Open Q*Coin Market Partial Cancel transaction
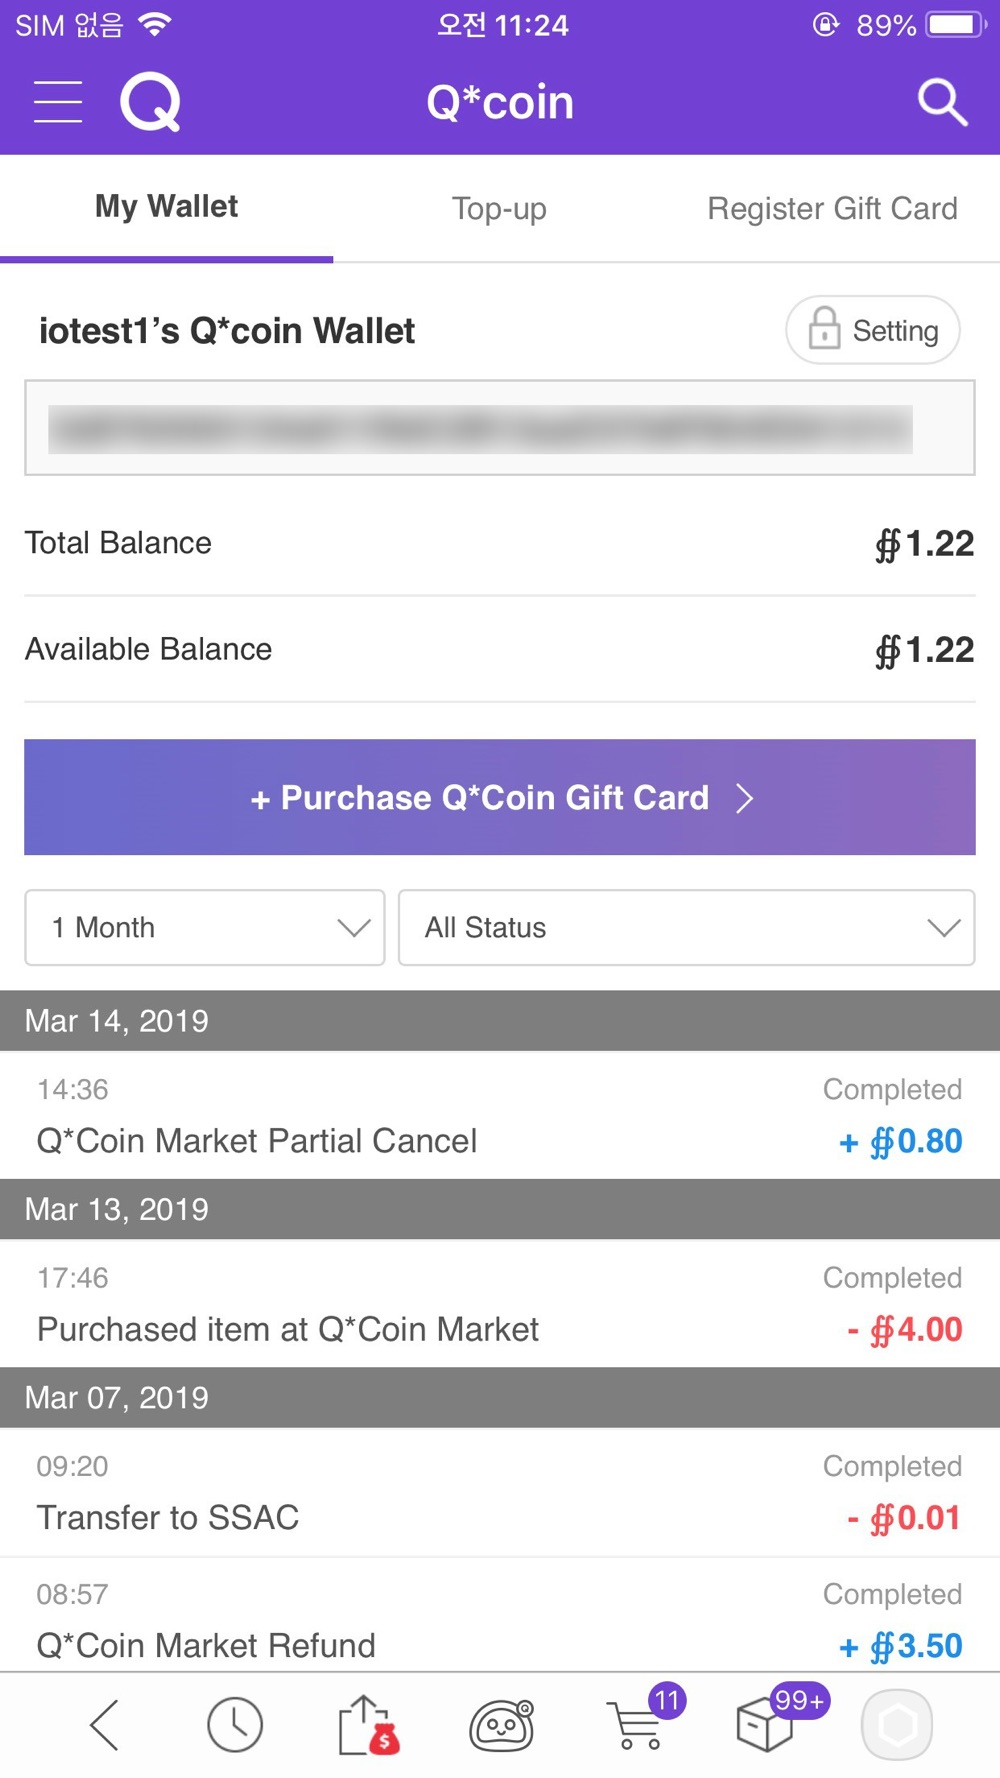Viewport: 1000px width, 1778px height. tap(500, 1115)
